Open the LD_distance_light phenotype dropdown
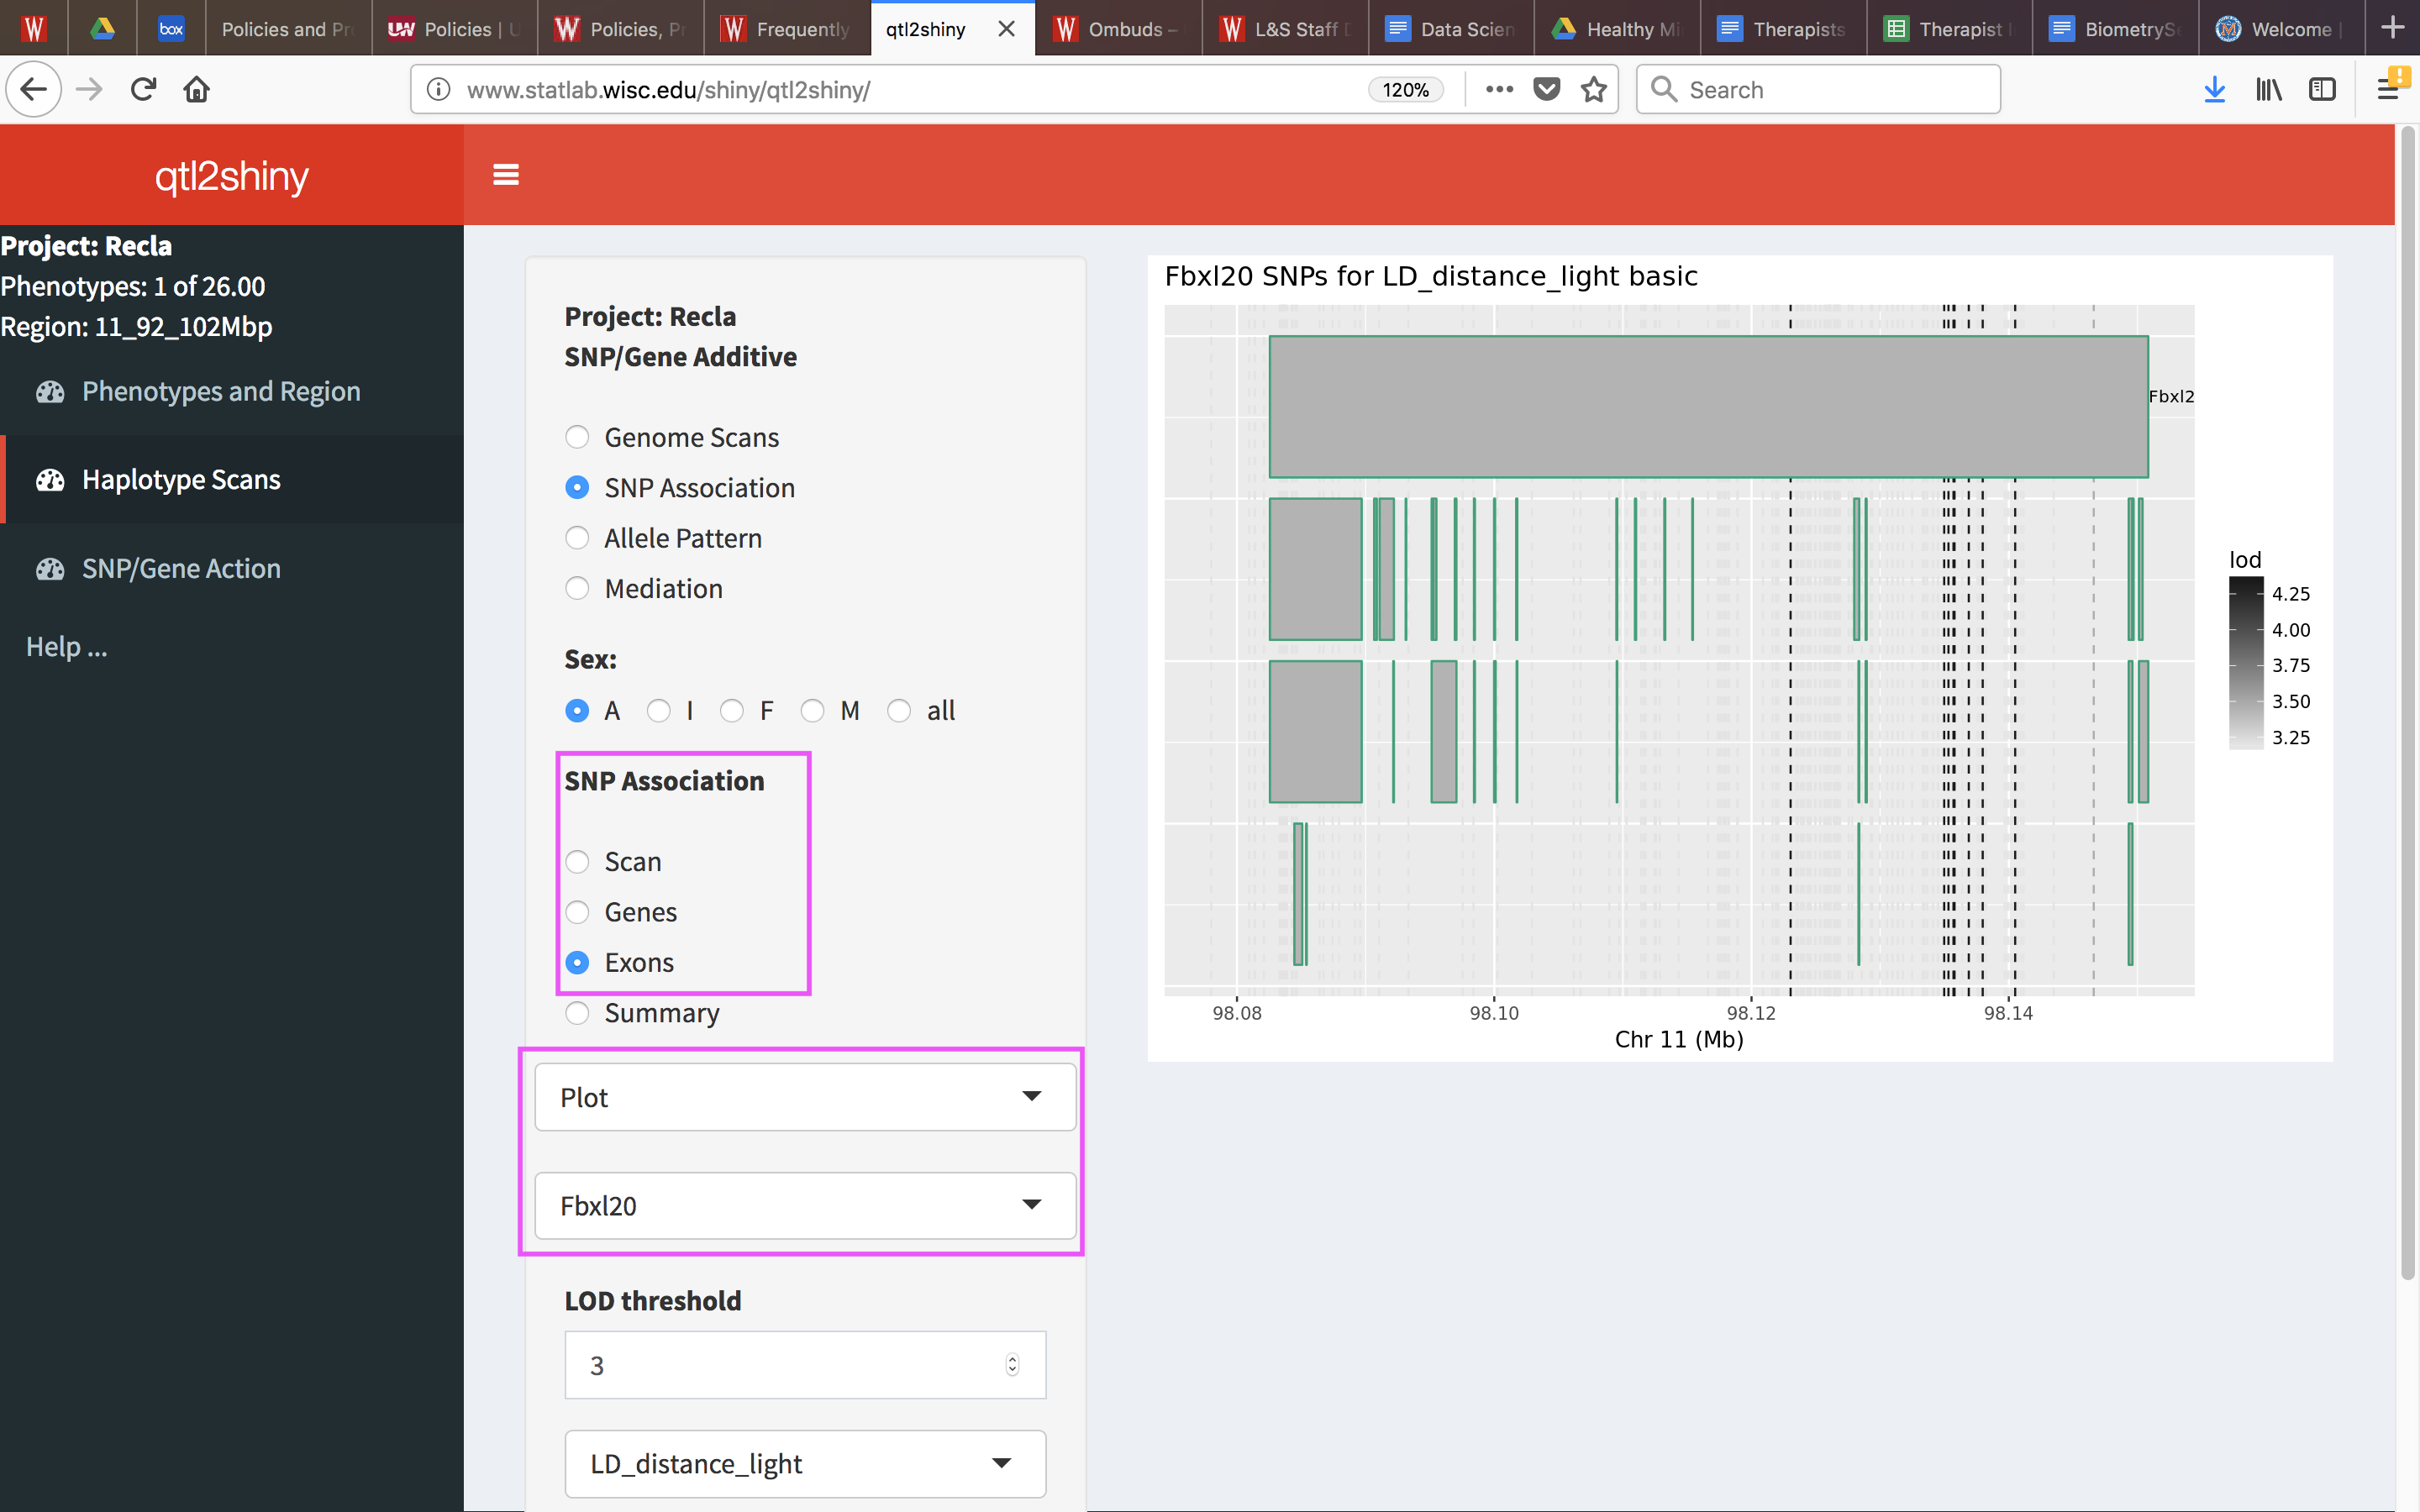The height and width of the screenshot is (1512, 2420). coord(805,1464)
